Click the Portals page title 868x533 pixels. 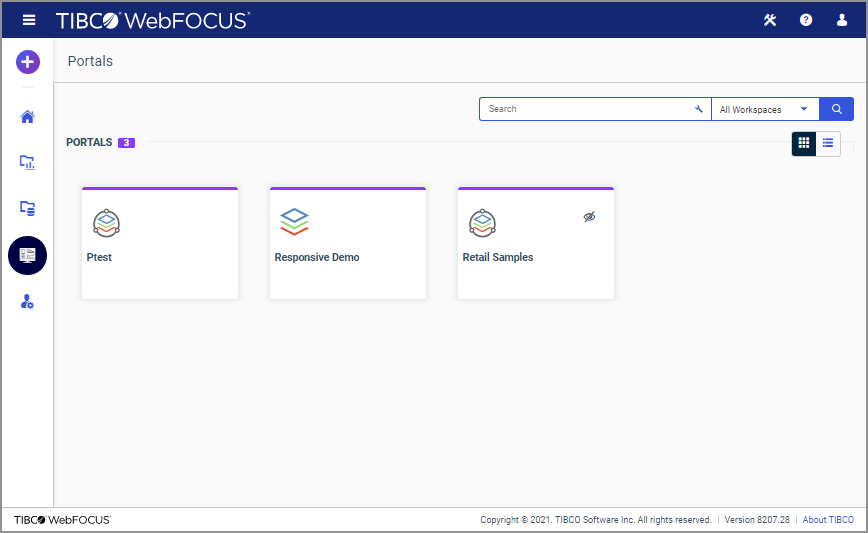(90, 61)
